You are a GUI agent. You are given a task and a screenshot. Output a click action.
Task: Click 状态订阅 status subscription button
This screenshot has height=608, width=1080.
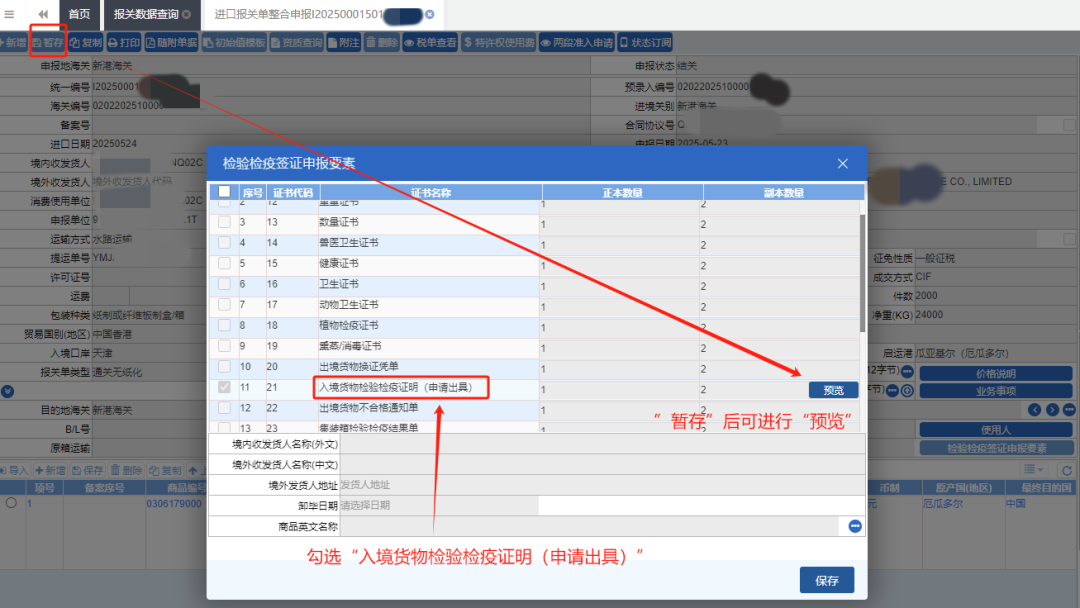pyautogui.click(x=645, y=43)
